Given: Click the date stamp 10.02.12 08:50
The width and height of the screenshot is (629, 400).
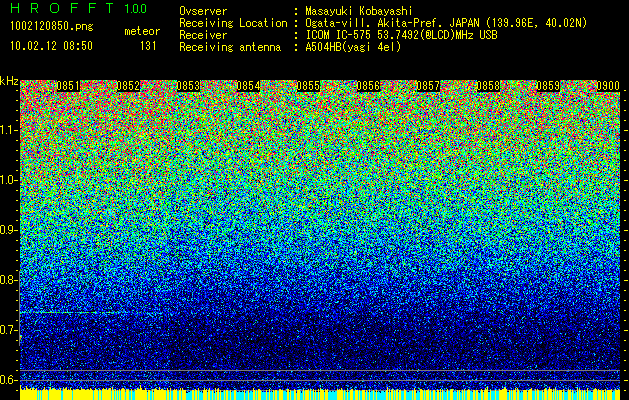Looking at the screenshot, I should [51, 46].
